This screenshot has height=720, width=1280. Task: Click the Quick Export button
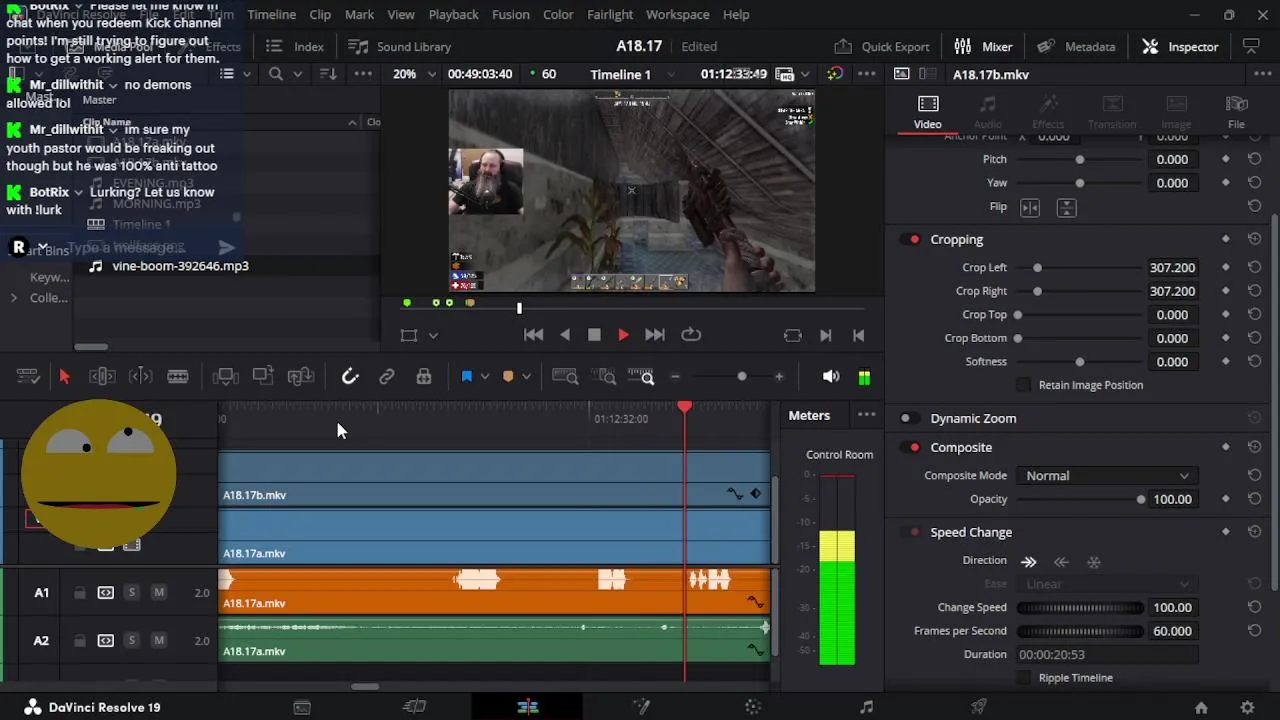pos(882,47)
